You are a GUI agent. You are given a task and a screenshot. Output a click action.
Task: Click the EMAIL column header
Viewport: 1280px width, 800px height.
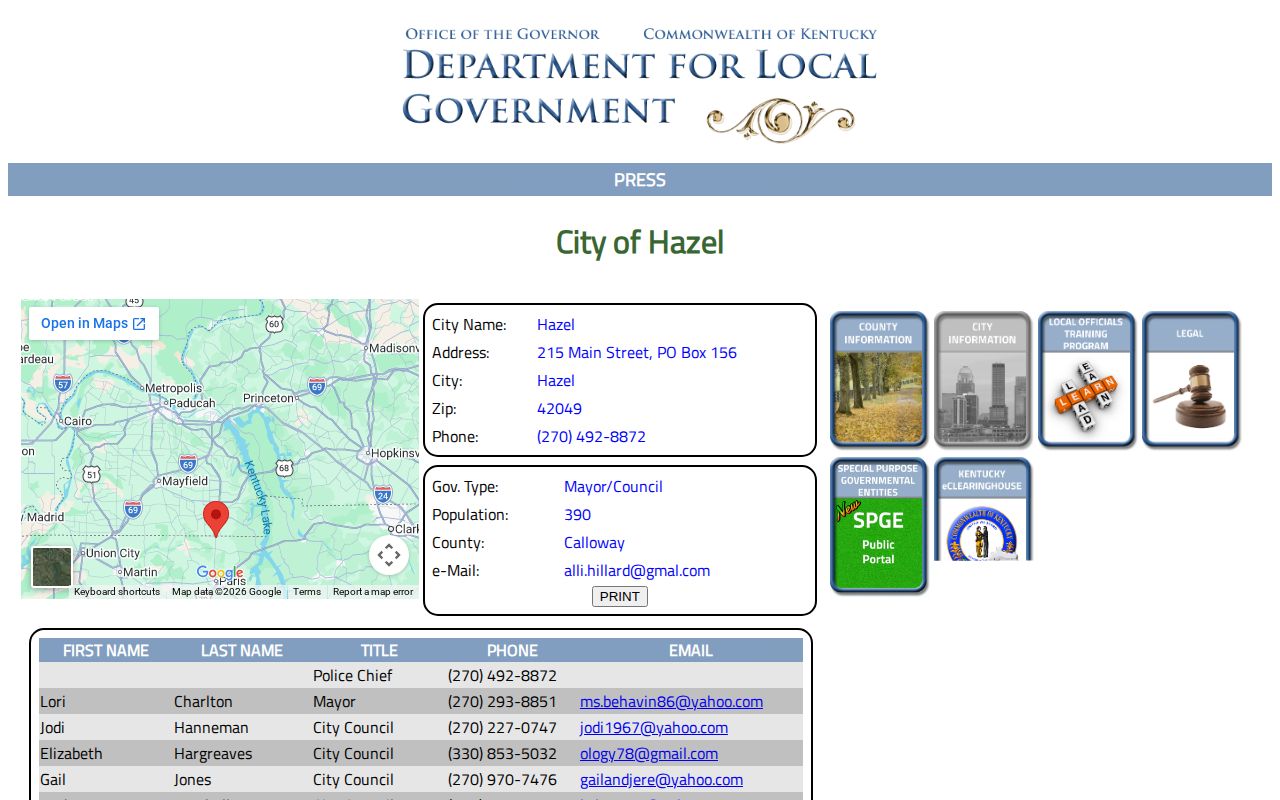click(691, 650)
